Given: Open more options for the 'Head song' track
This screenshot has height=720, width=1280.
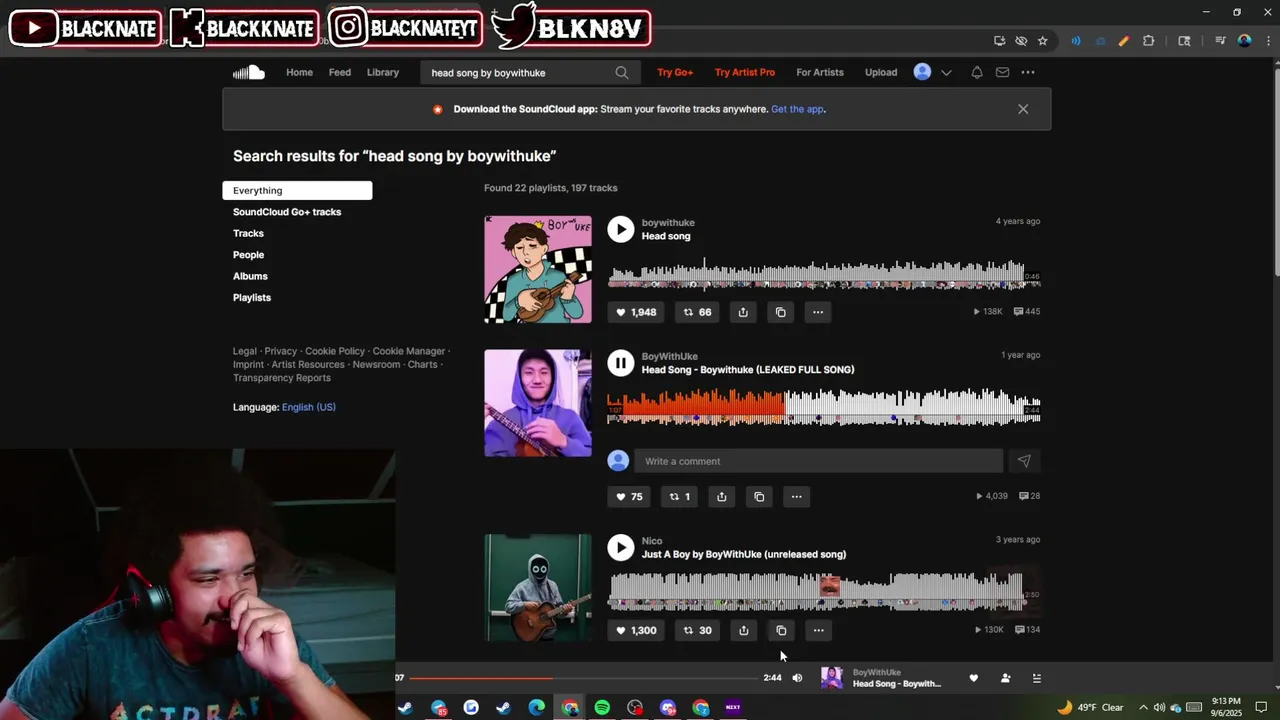Looking at the screenshot, I should point(818,312).
